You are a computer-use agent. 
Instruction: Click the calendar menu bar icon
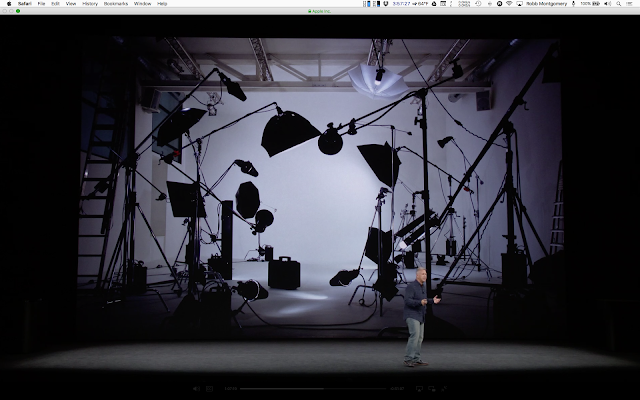tap(443, 4)
